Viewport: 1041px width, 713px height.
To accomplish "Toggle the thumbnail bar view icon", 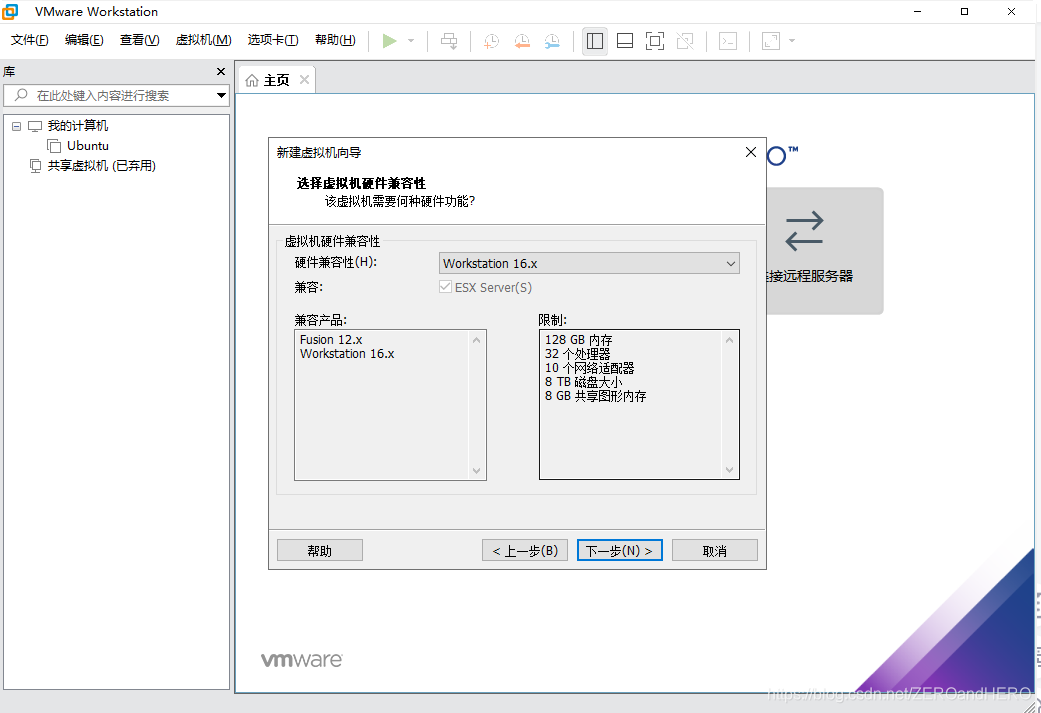I will click(625, 41).
